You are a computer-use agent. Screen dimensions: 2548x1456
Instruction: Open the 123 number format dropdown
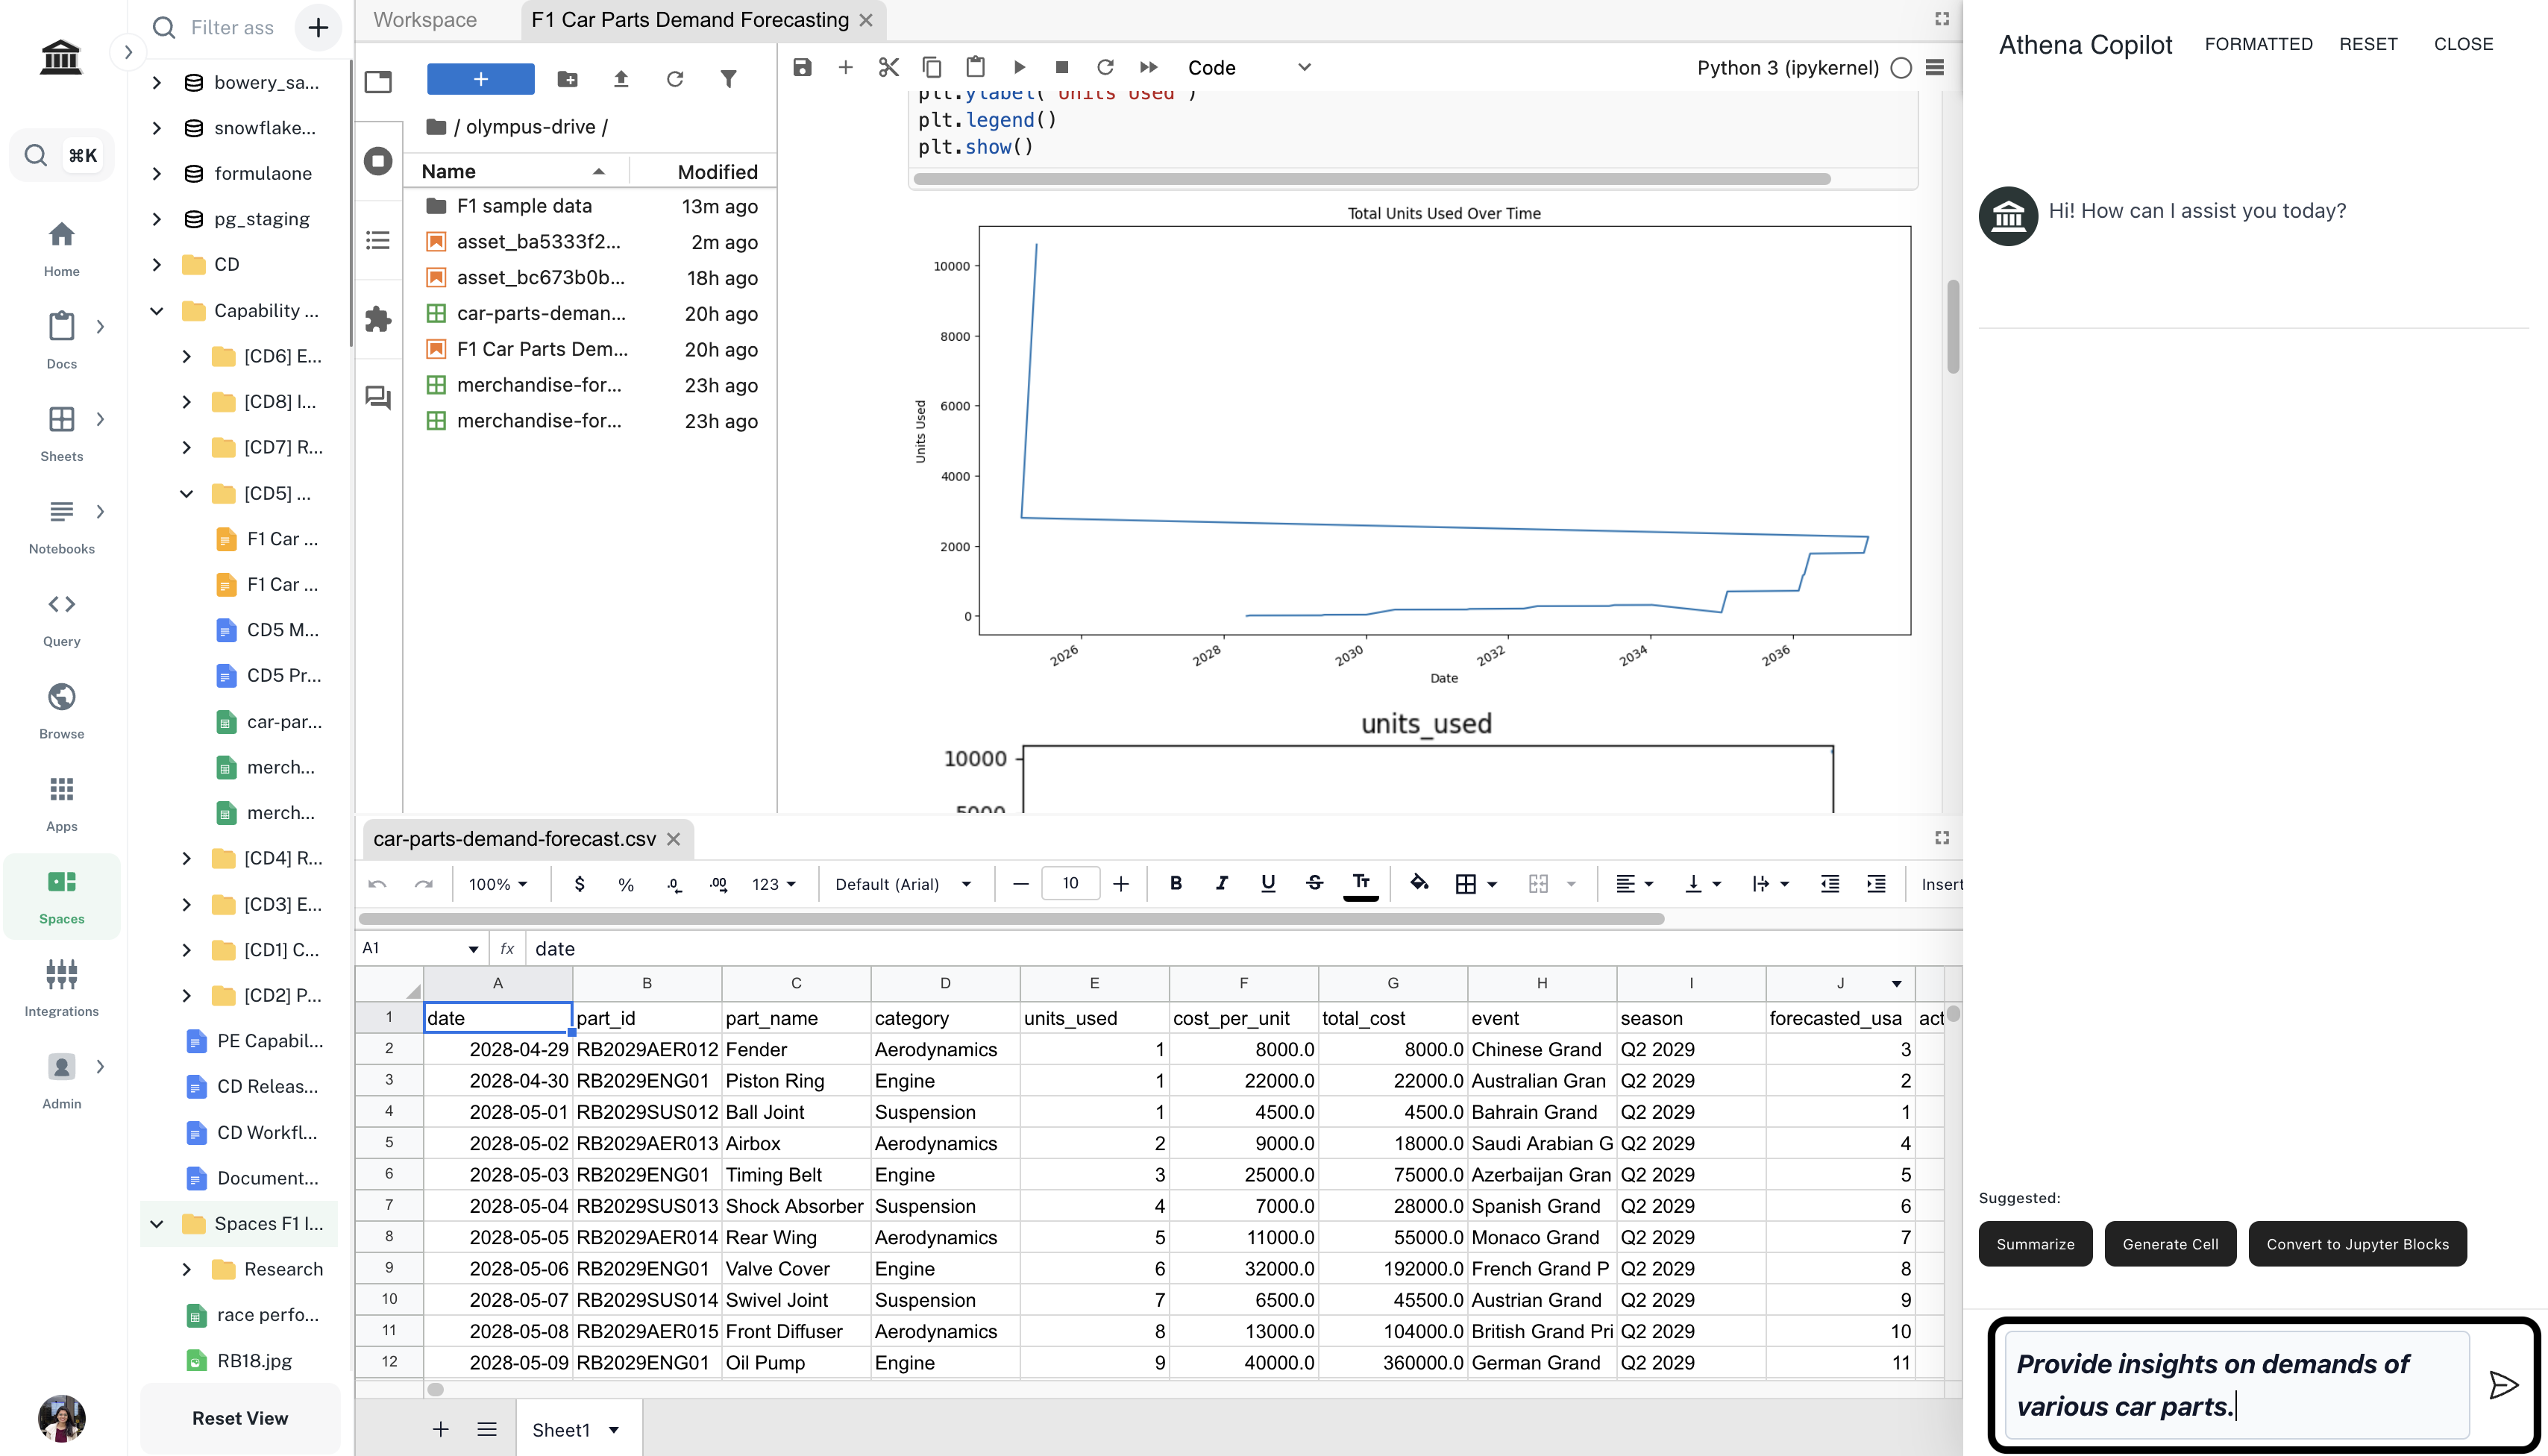[774, 884]
